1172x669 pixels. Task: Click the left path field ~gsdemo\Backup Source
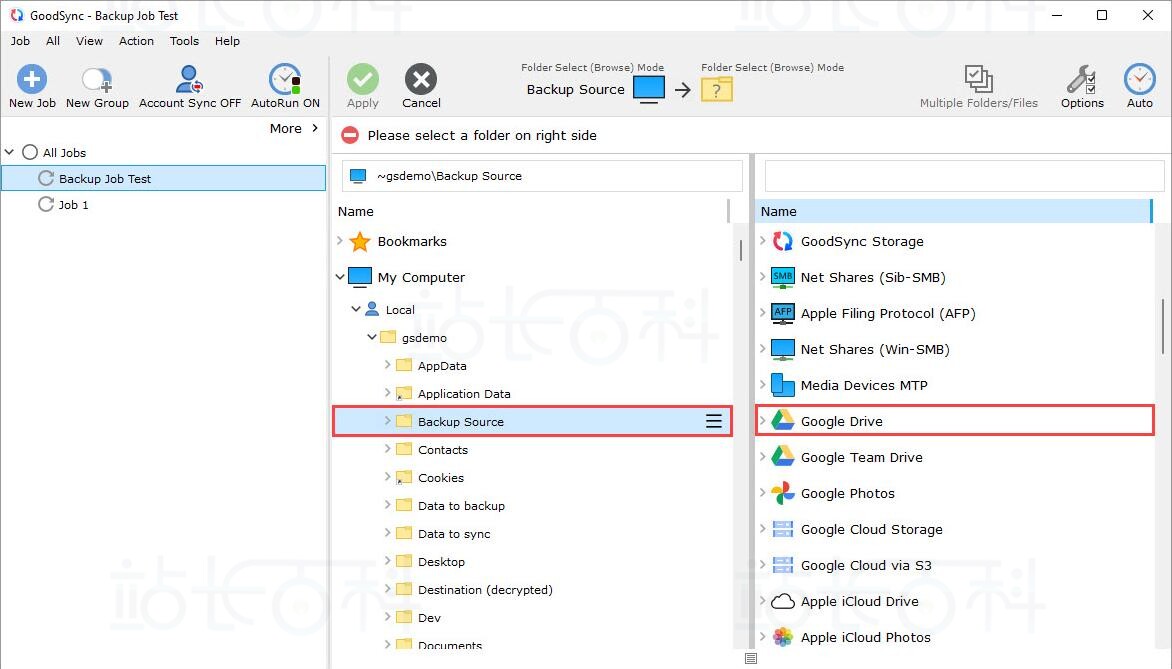pyautogui.click(x=542, y=176)
